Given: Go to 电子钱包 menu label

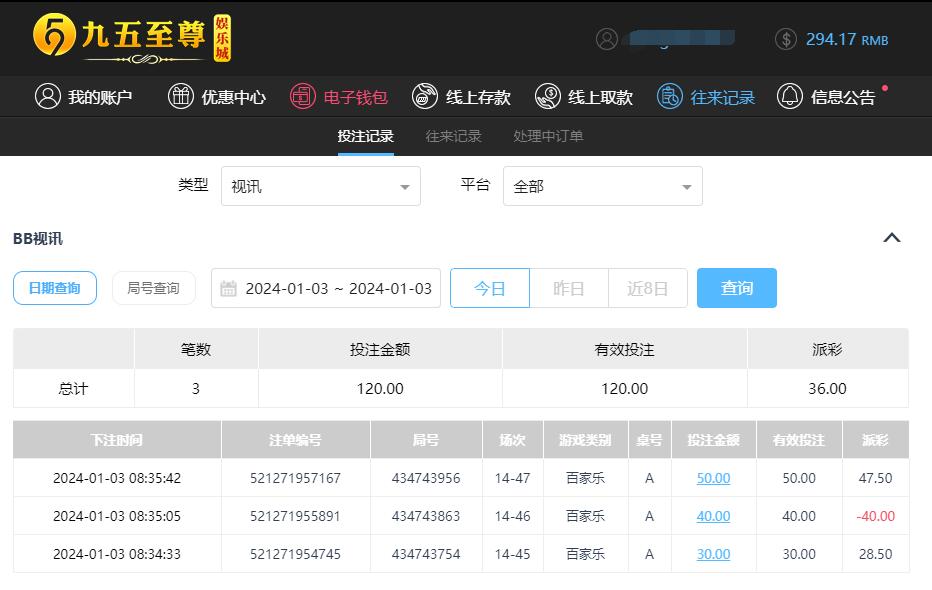Looking at the screenshot, I should click(355, 97).
